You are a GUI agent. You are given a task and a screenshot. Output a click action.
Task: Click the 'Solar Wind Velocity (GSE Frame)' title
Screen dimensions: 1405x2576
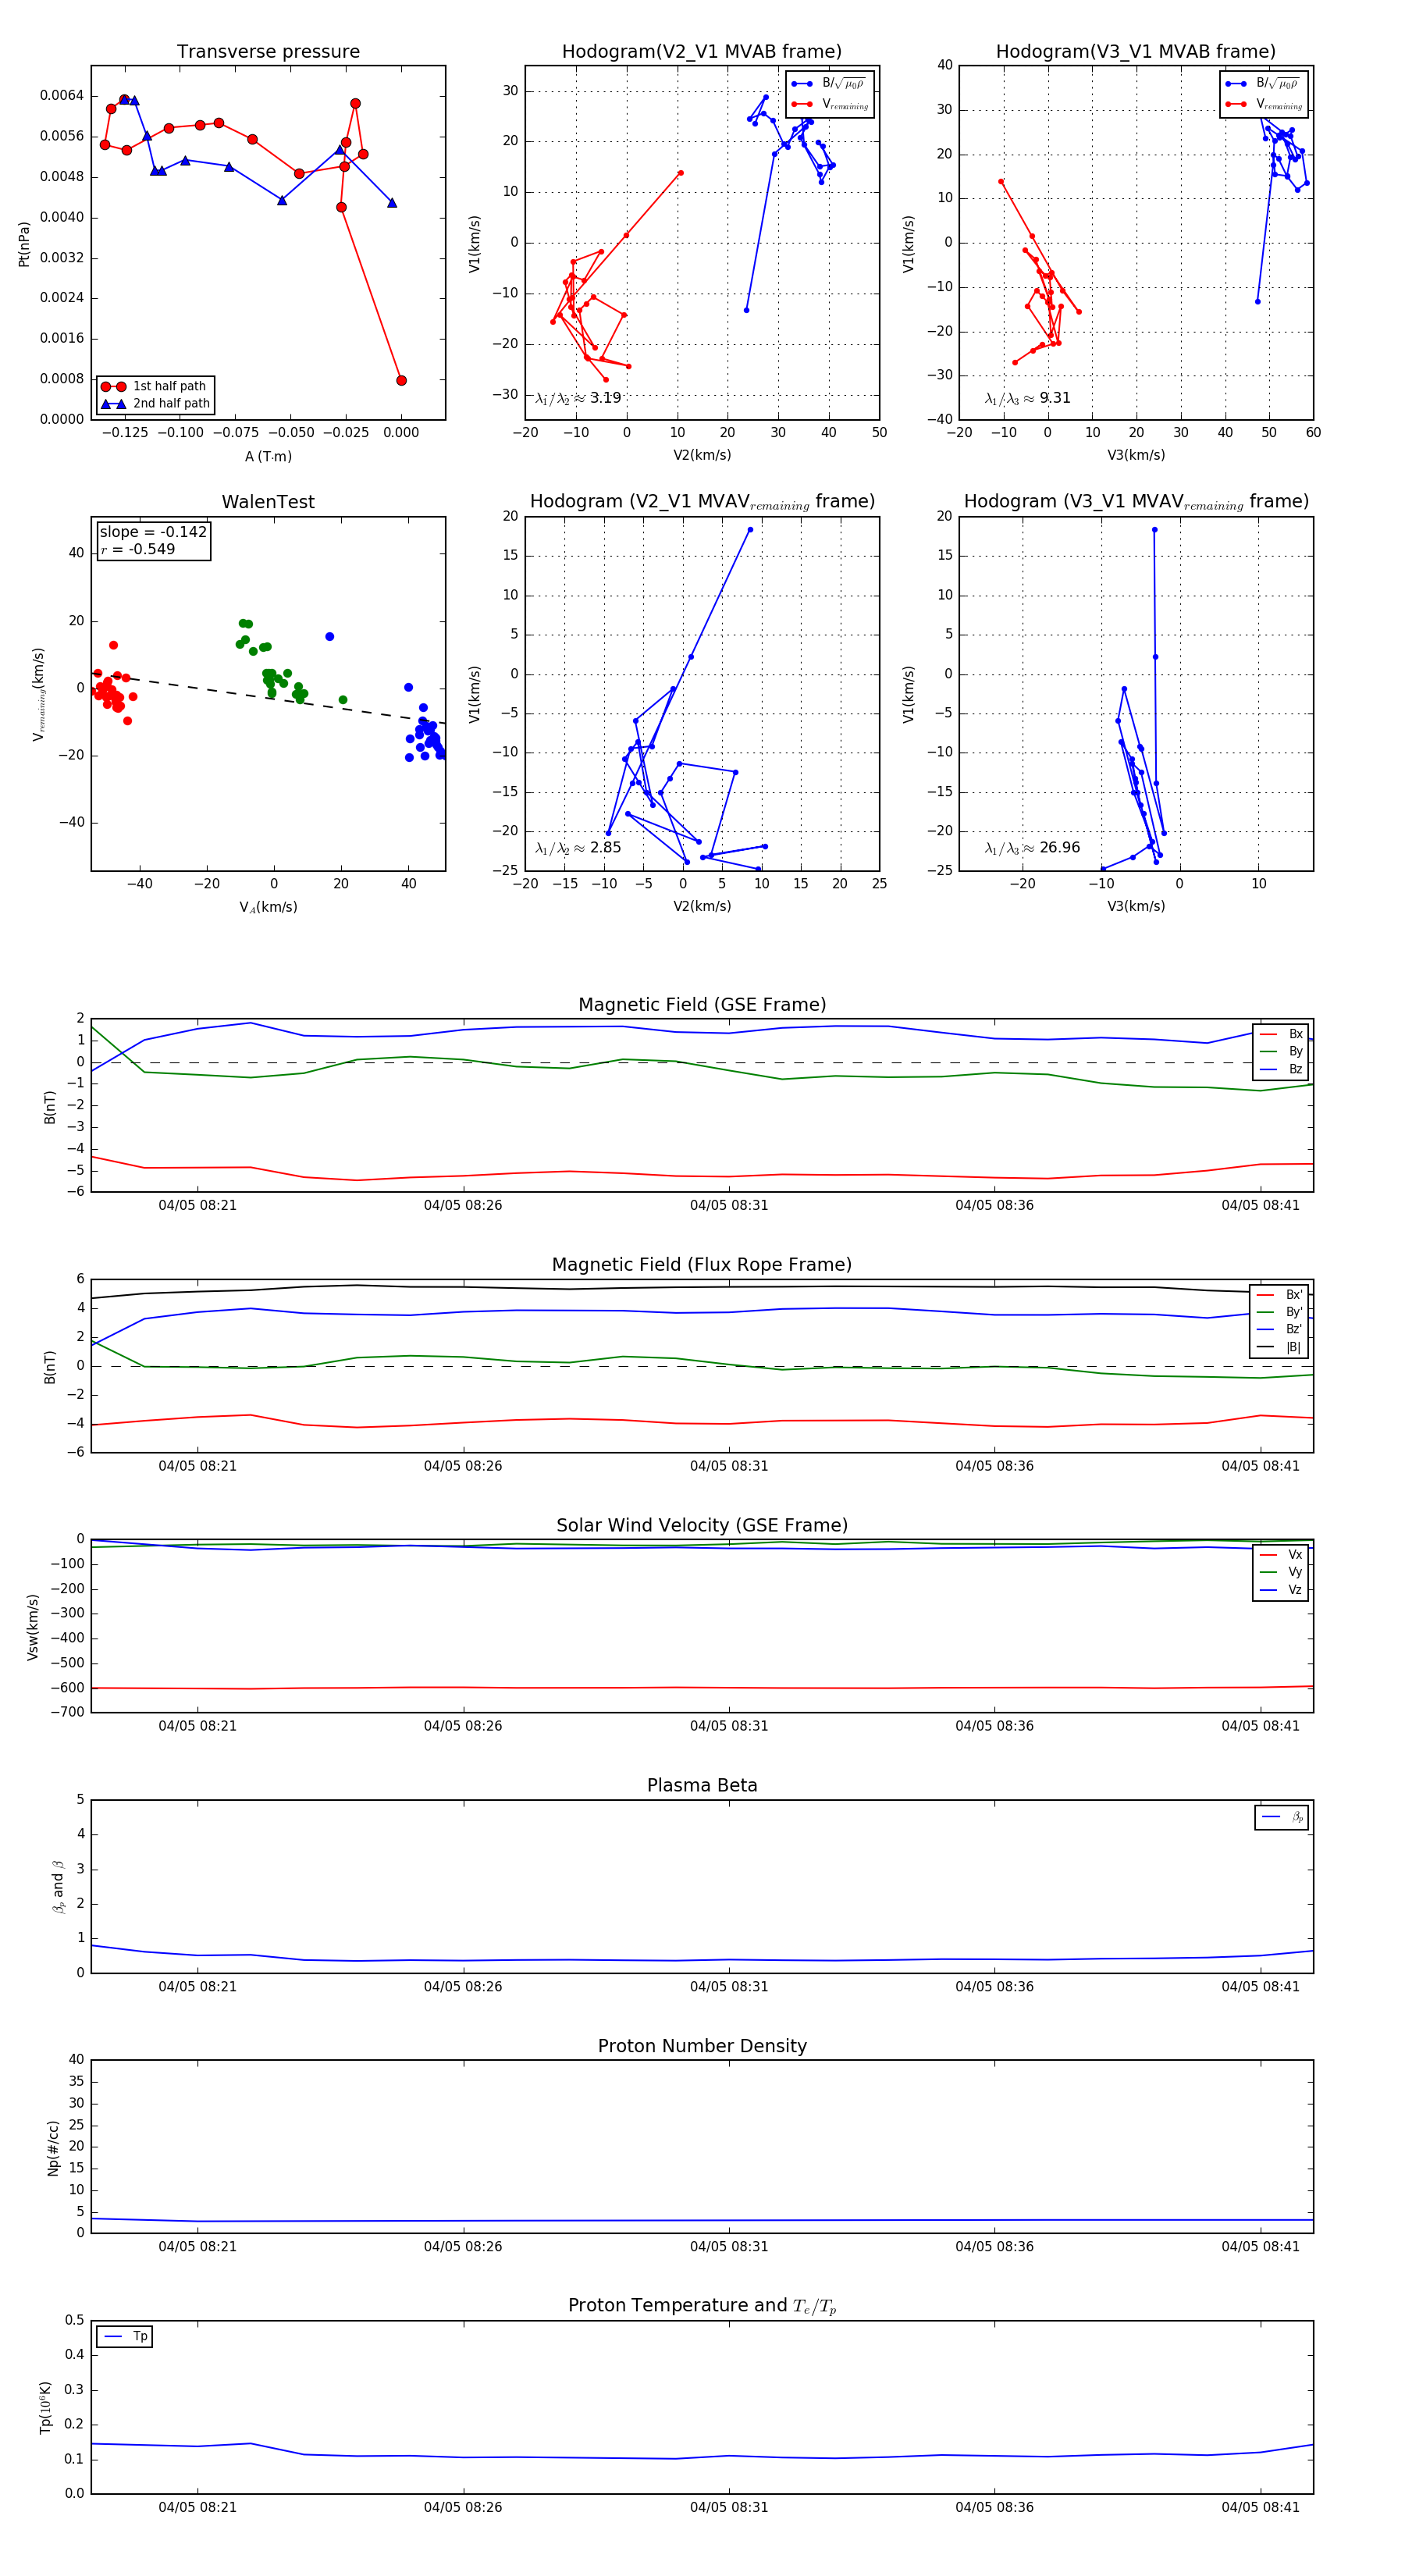[x=702, y=1525]
